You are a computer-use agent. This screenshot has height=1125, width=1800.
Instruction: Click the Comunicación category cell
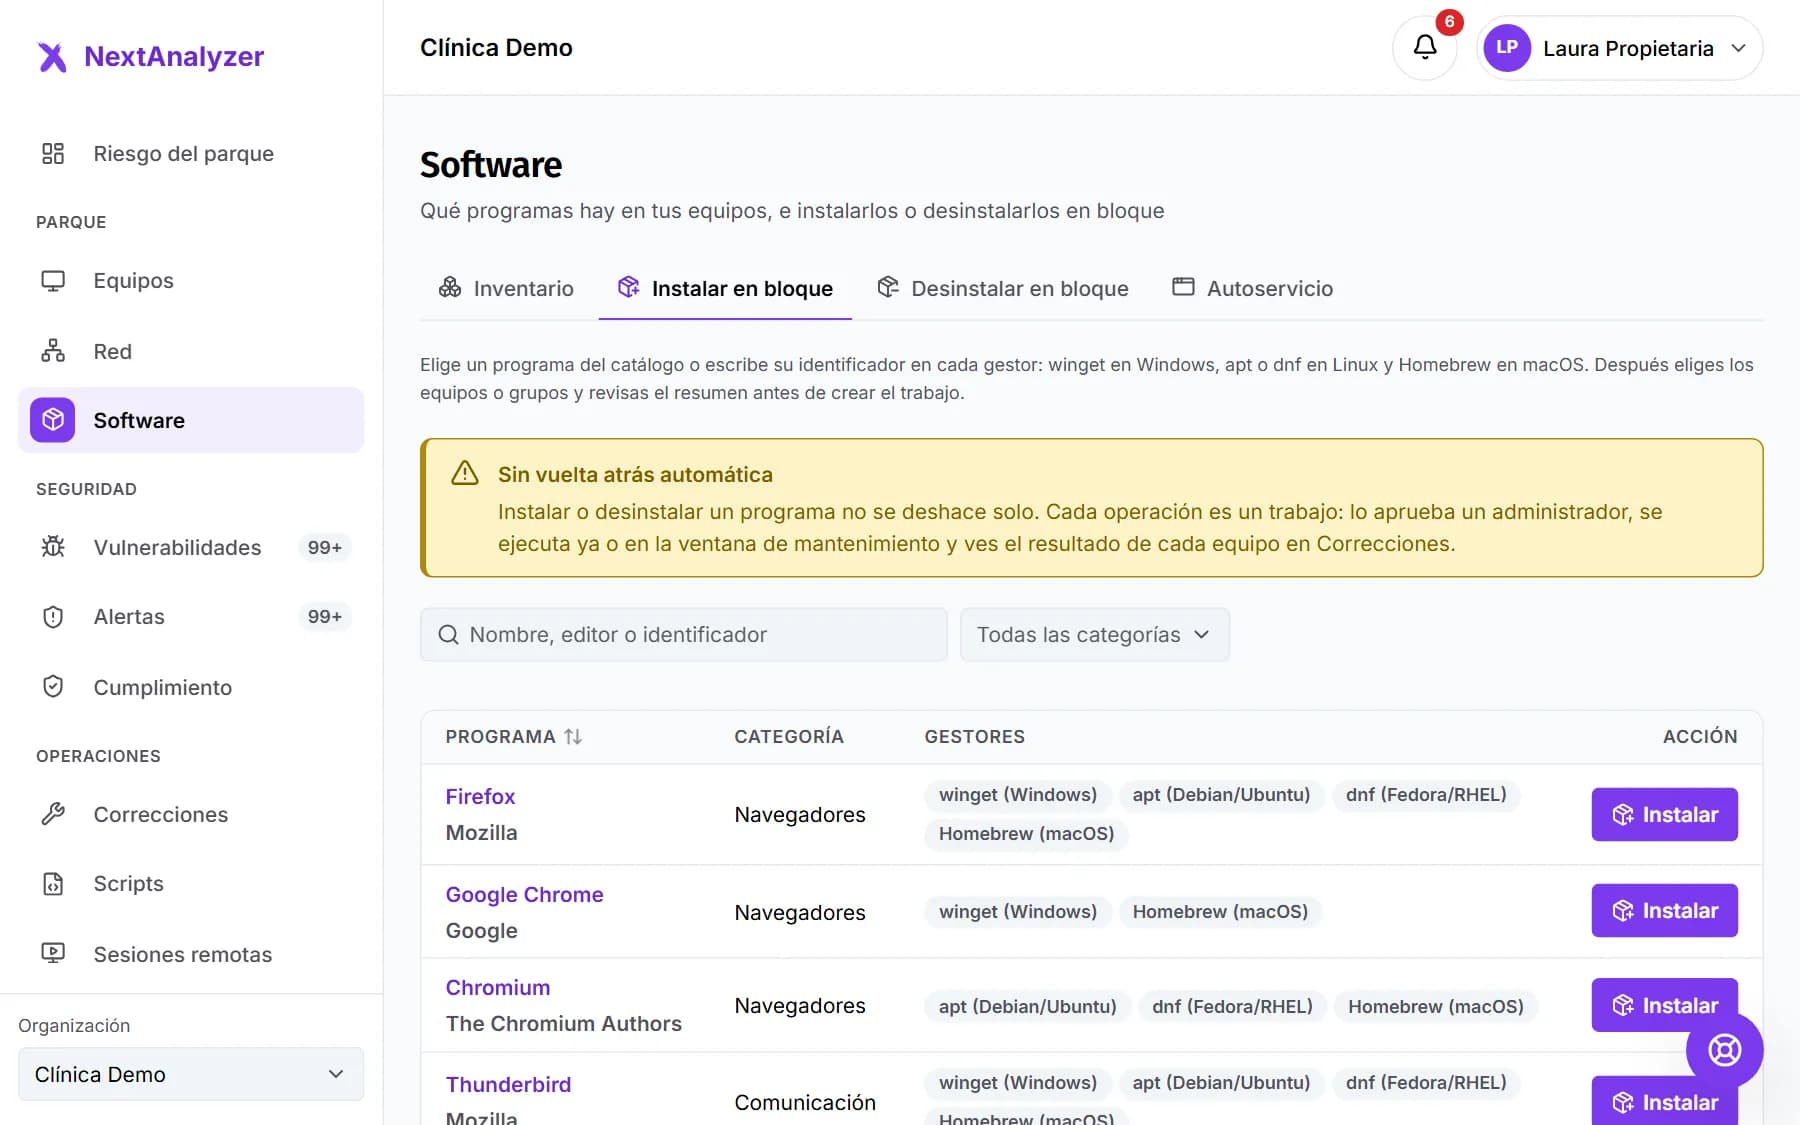click(805, 1102)
